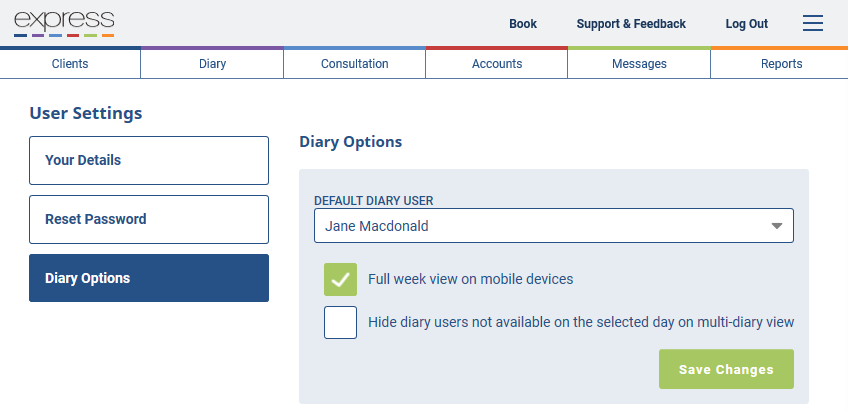Open the Default Diary User combo box
This screenshot has height=411, width=848.
pos(554,226)
